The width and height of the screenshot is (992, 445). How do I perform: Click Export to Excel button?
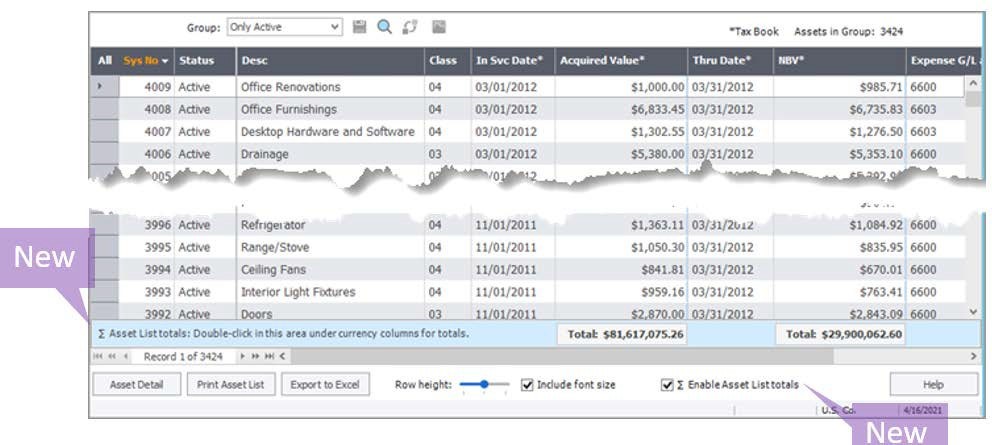[x=325, y=384]
